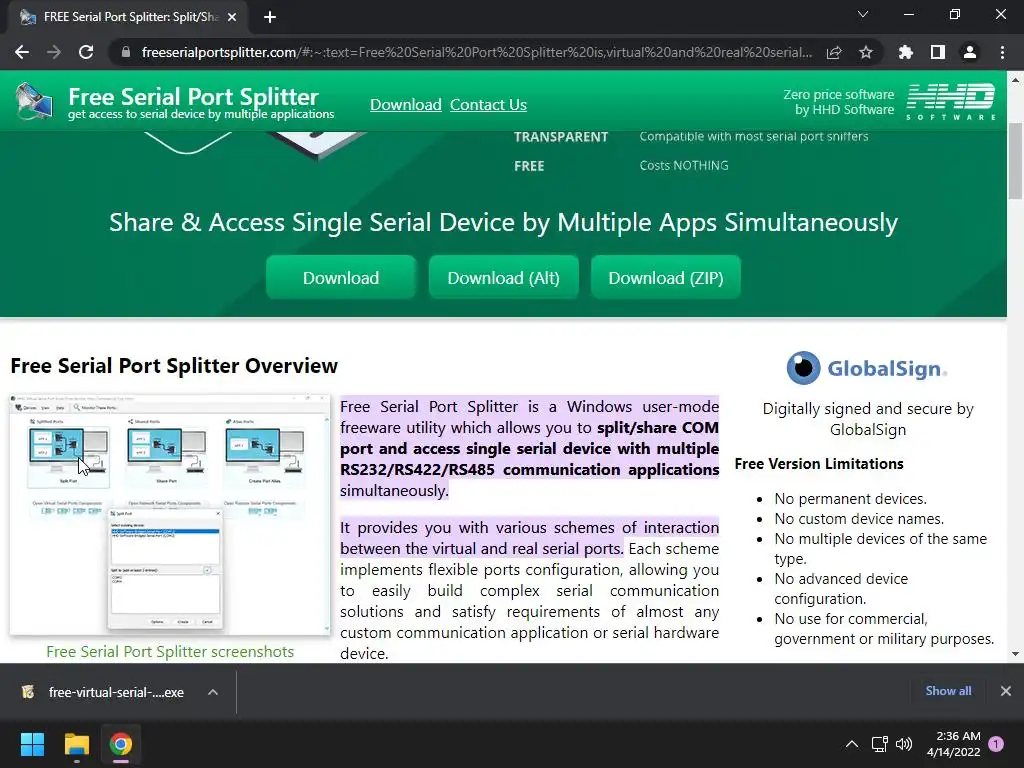Click the 'Free Serial Port Splitter Overview' heading
The image size is (1024, 768).
coord(174,366)
